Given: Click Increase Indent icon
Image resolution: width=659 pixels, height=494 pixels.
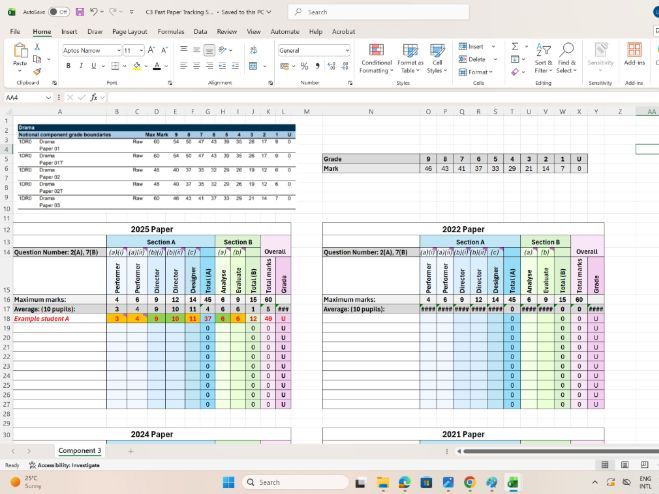Looking at the screenshot, I should [235, 66].
